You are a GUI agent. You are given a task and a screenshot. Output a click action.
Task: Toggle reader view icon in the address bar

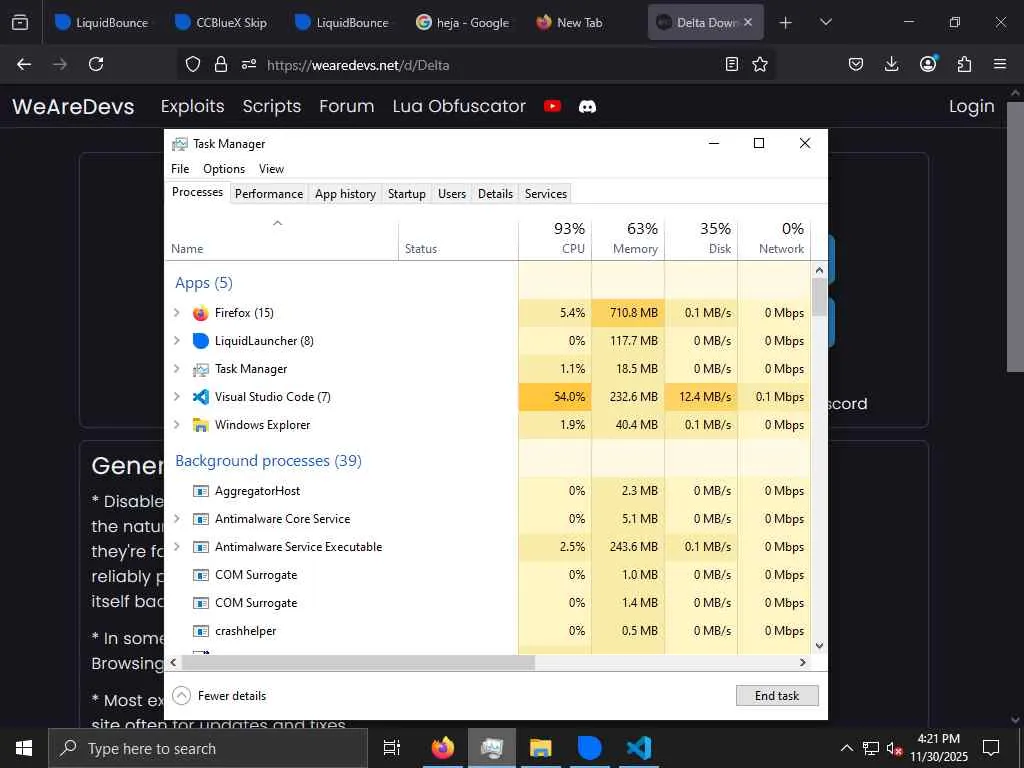[x=732, y=64]
